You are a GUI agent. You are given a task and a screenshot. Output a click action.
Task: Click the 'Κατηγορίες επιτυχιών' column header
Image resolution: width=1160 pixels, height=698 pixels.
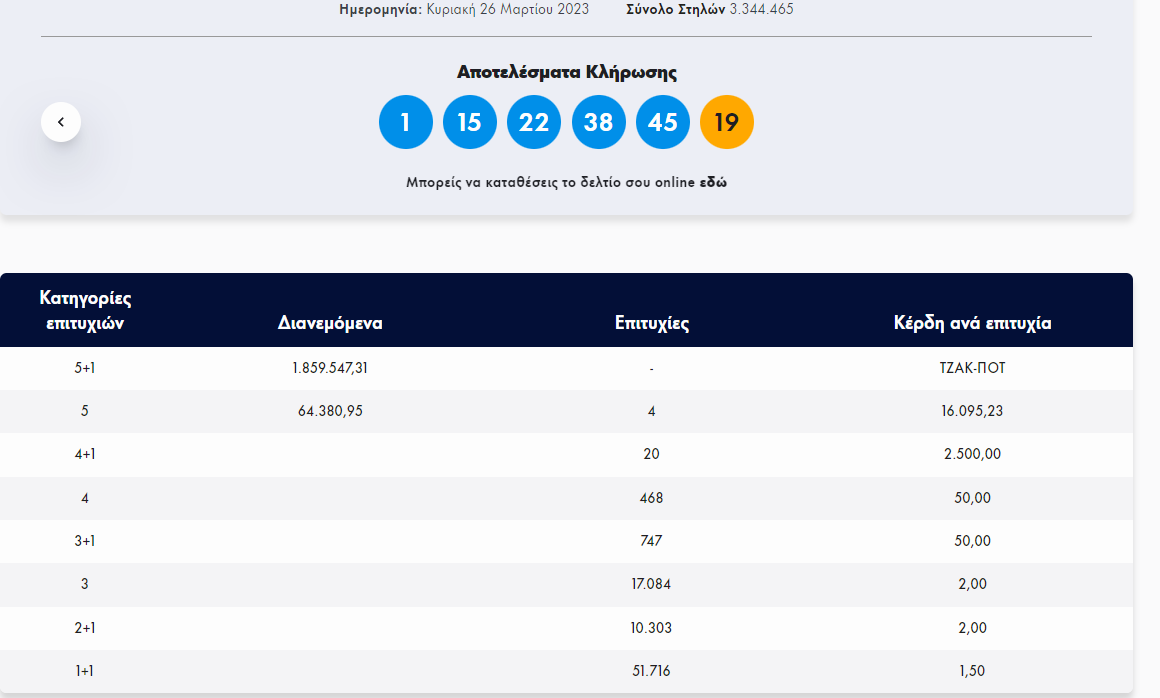pyautogui.click(x=85, y=310)
